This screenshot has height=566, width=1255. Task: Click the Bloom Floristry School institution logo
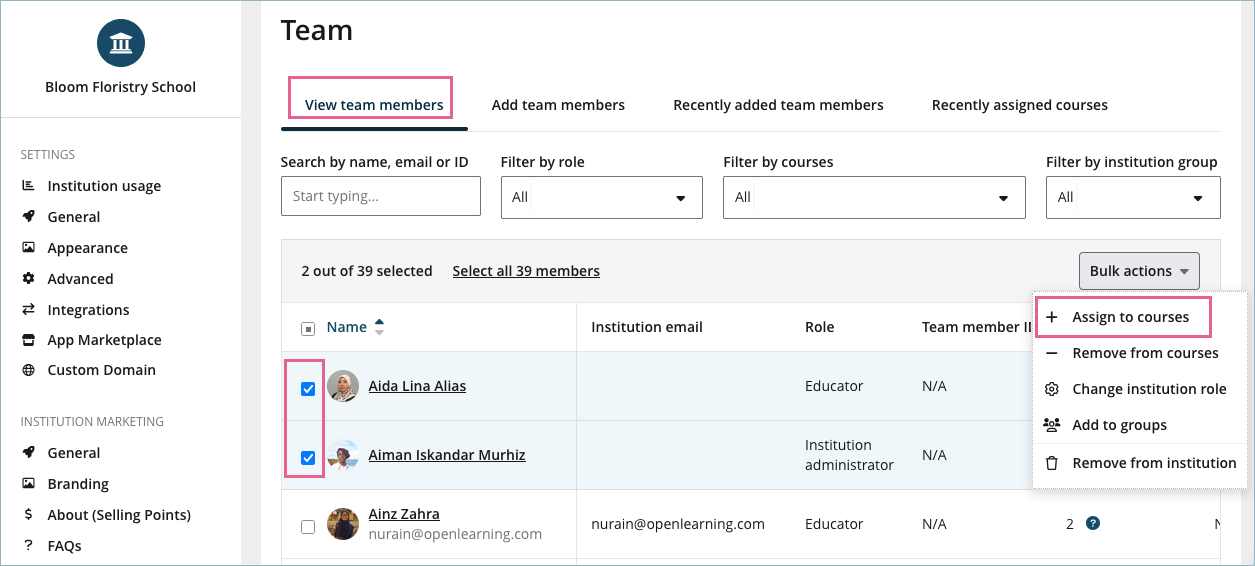pyautogui.click(x=121, y=43)
